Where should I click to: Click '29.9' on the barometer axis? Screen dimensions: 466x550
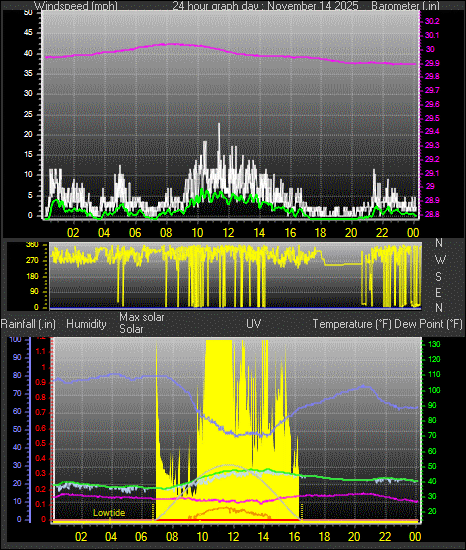pyautogui.click(x=432, y=63)
